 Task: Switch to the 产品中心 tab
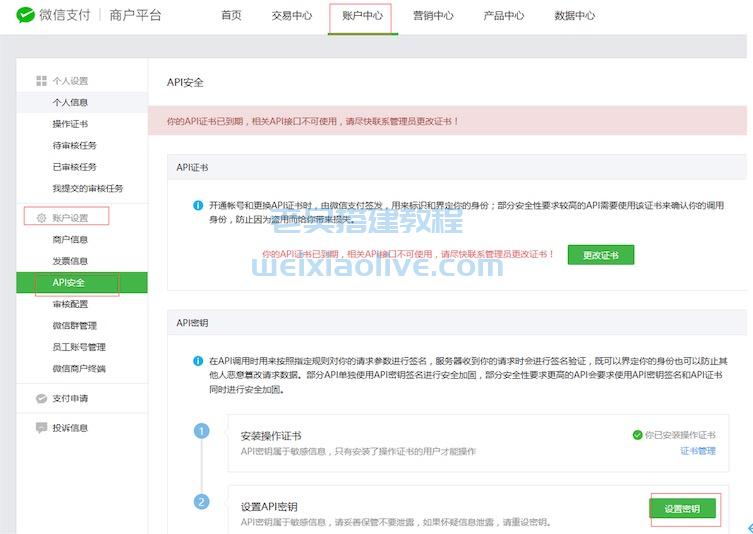503,15
